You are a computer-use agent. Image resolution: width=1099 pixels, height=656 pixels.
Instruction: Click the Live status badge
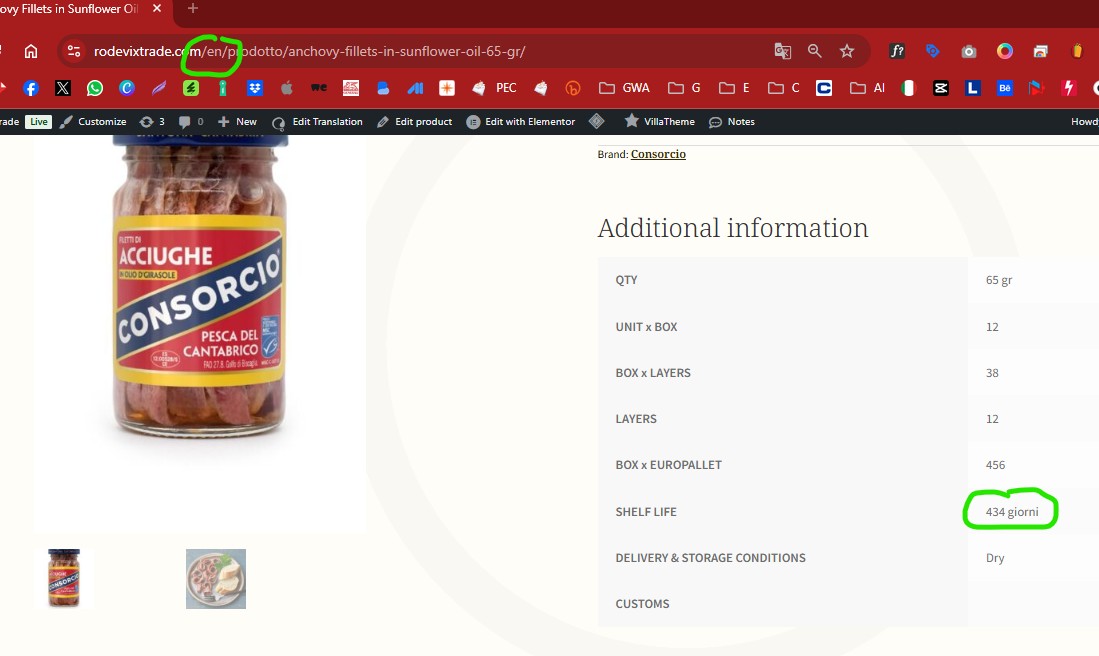(x=39, y=121)
